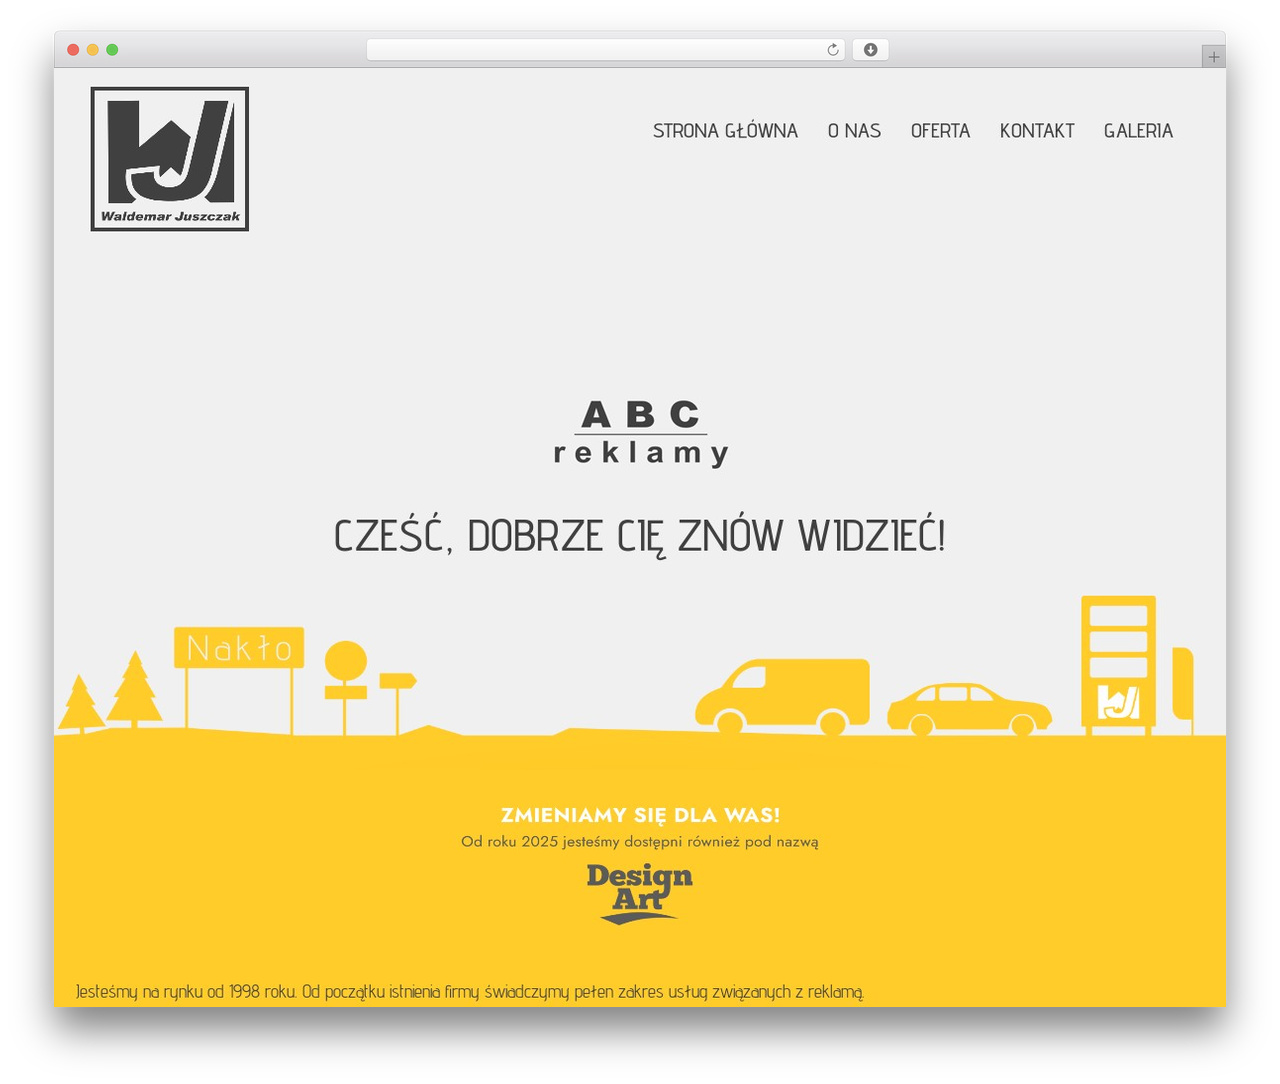Click the ABC reklamy logo

tap(641, 433)
